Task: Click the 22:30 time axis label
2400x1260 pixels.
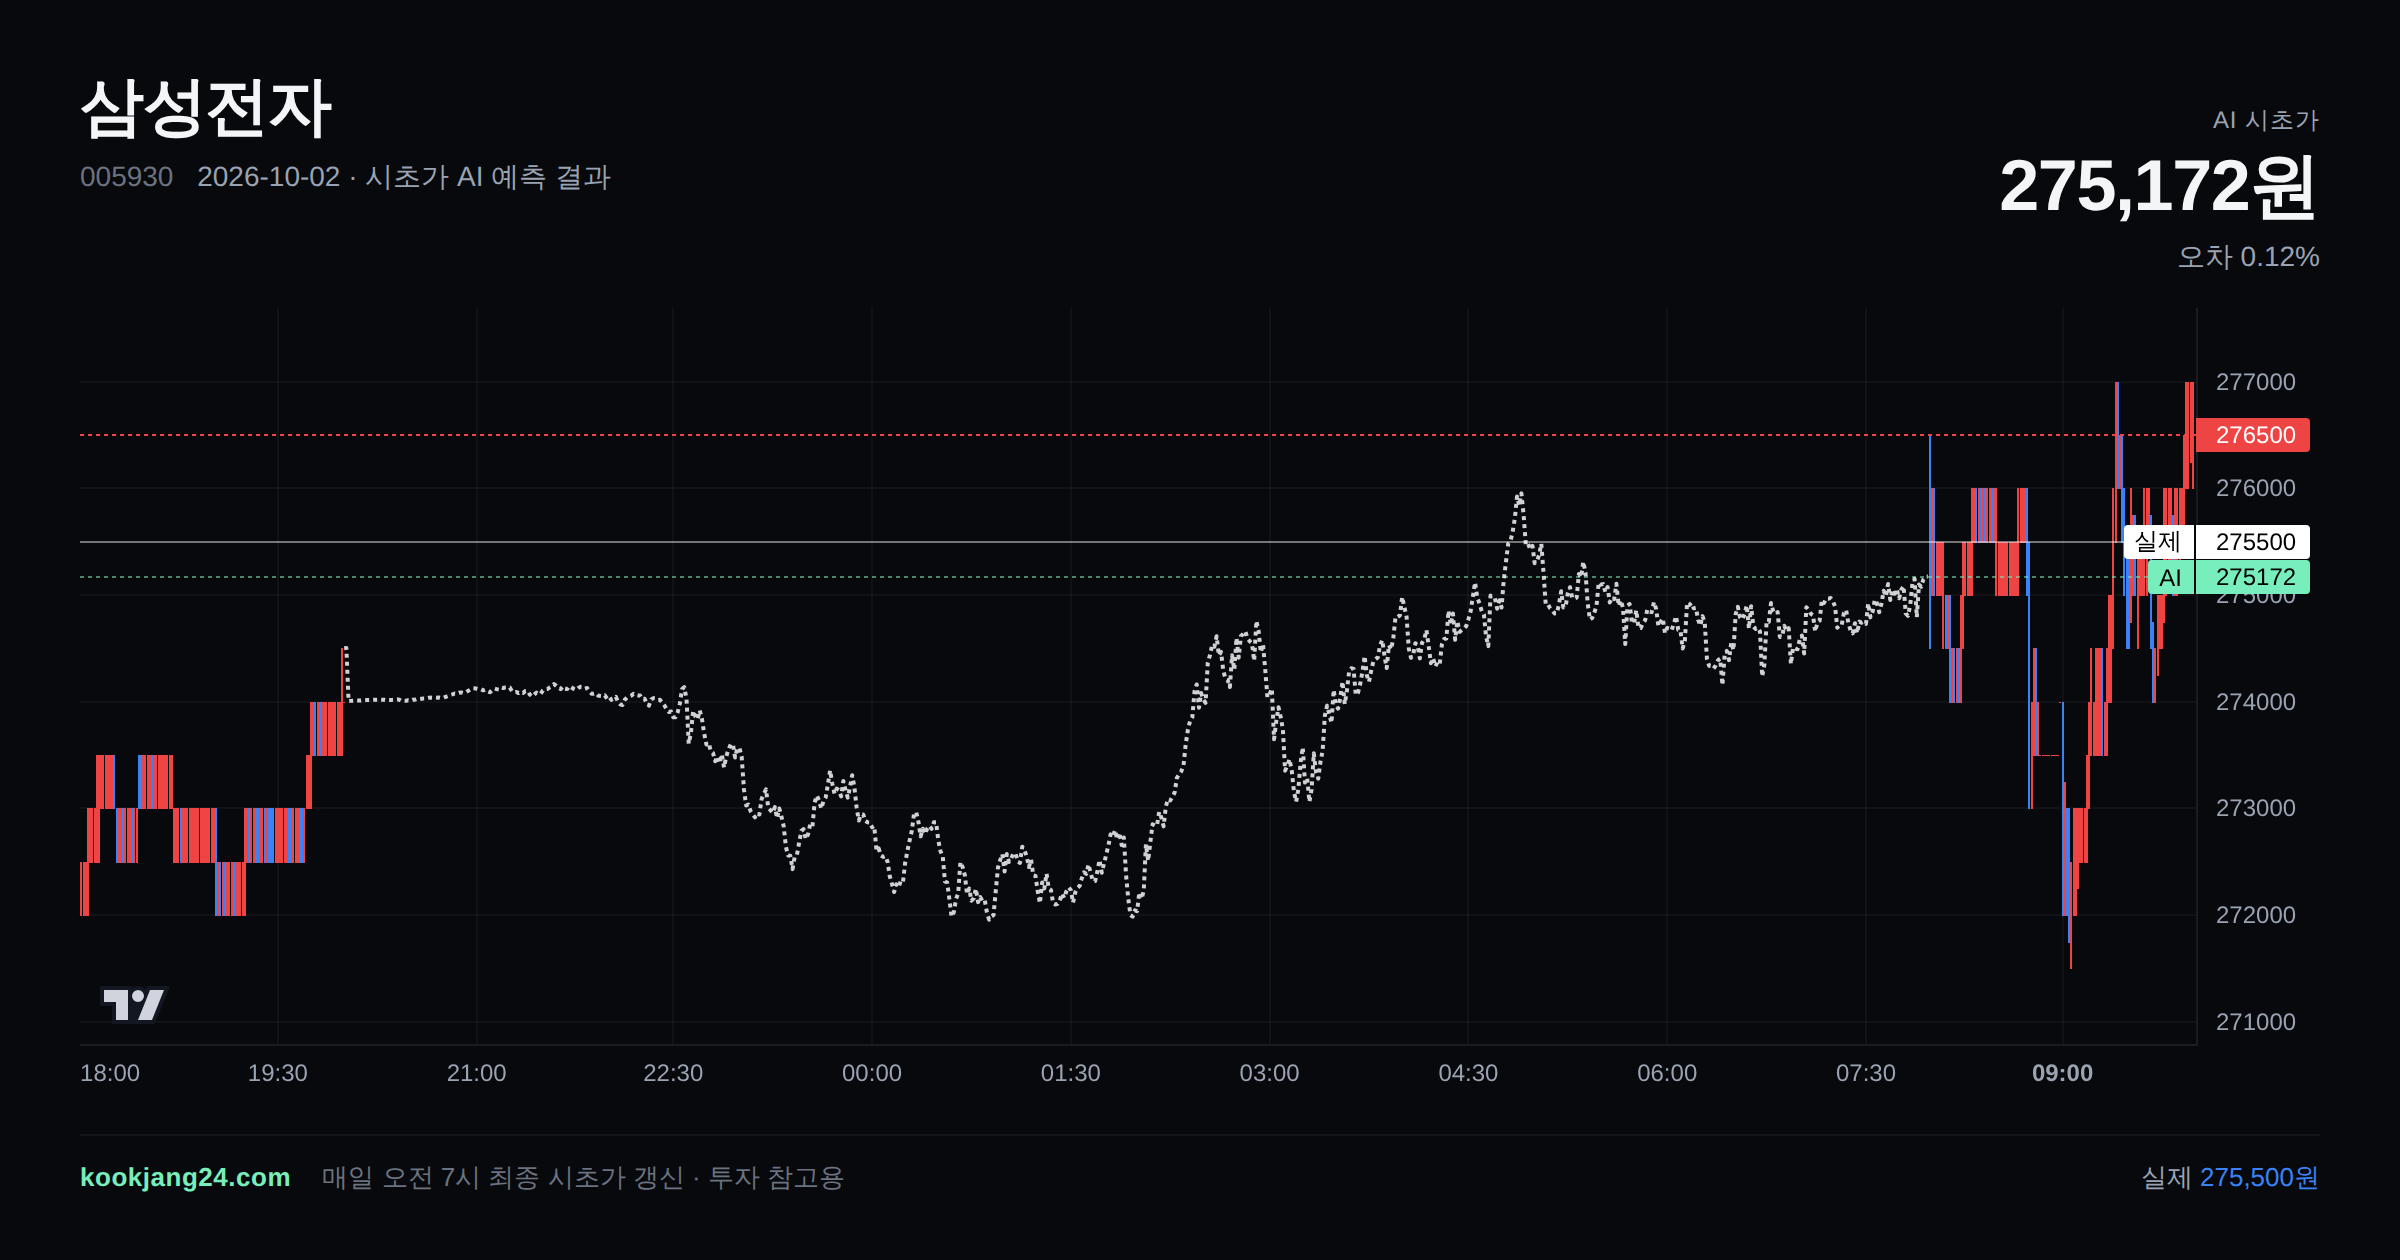Action: coord(673,1073)
